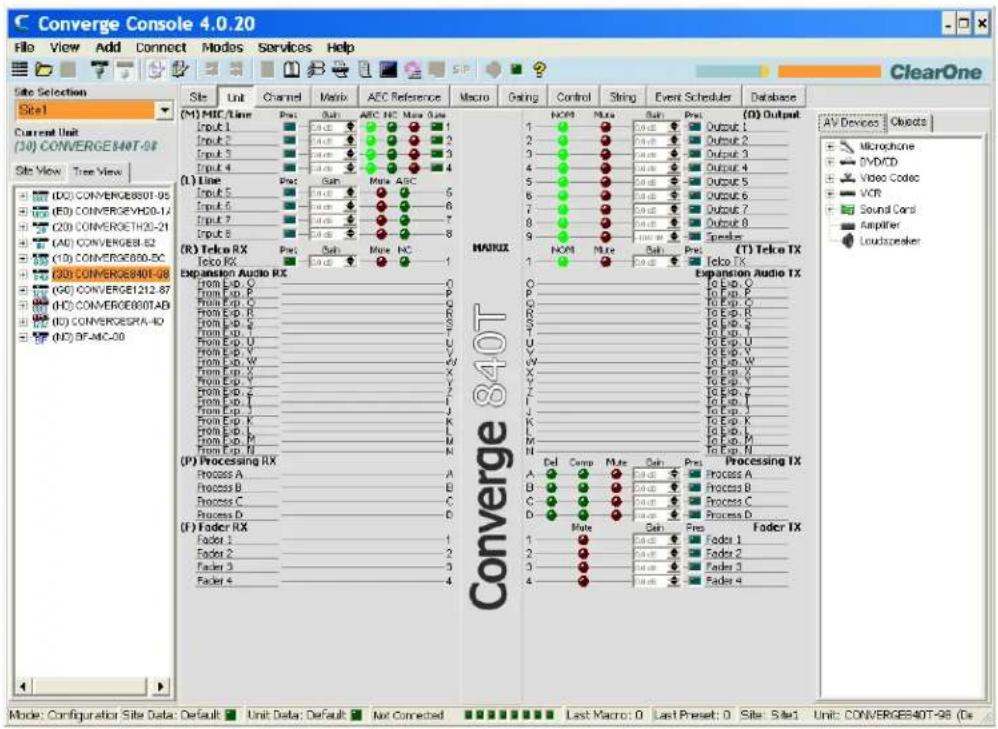Switch to the Event Scheduler tab
The image size is (998, 729).
[x=693, y=97]
